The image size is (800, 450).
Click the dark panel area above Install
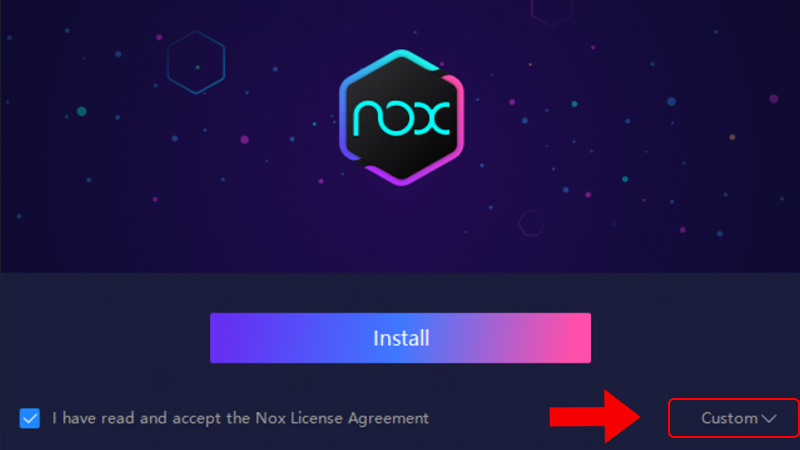(x=401, y=292)
